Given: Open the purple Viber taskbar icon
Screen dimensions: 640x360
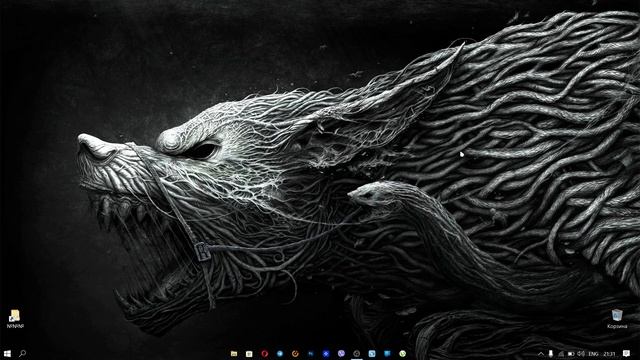Looking at the screenshot, I should tap(341, 353).
